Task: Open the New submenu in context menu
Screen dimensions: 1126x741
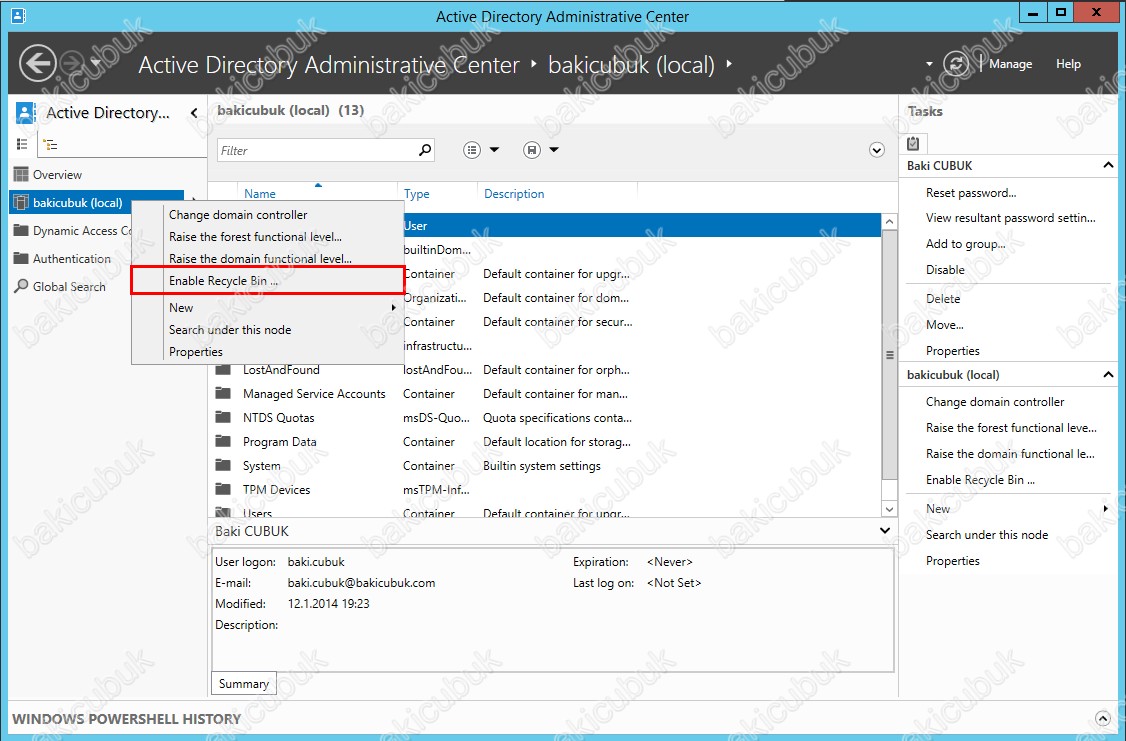Action: (268, 307)
